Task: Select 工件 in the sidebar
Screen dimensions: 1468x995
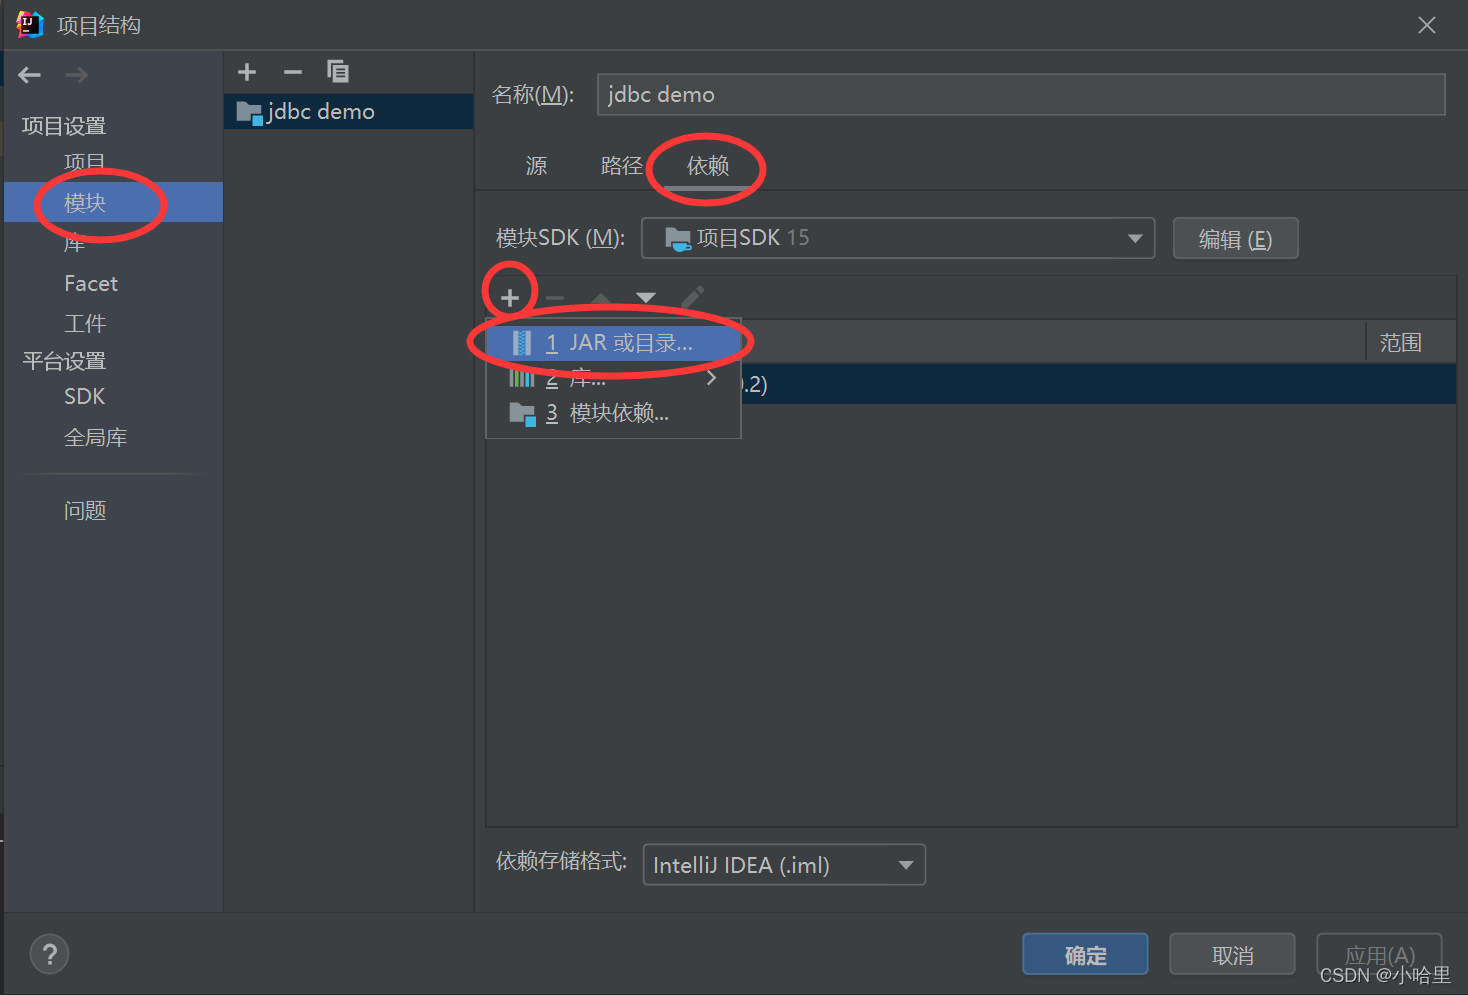Action: point(85,324)
